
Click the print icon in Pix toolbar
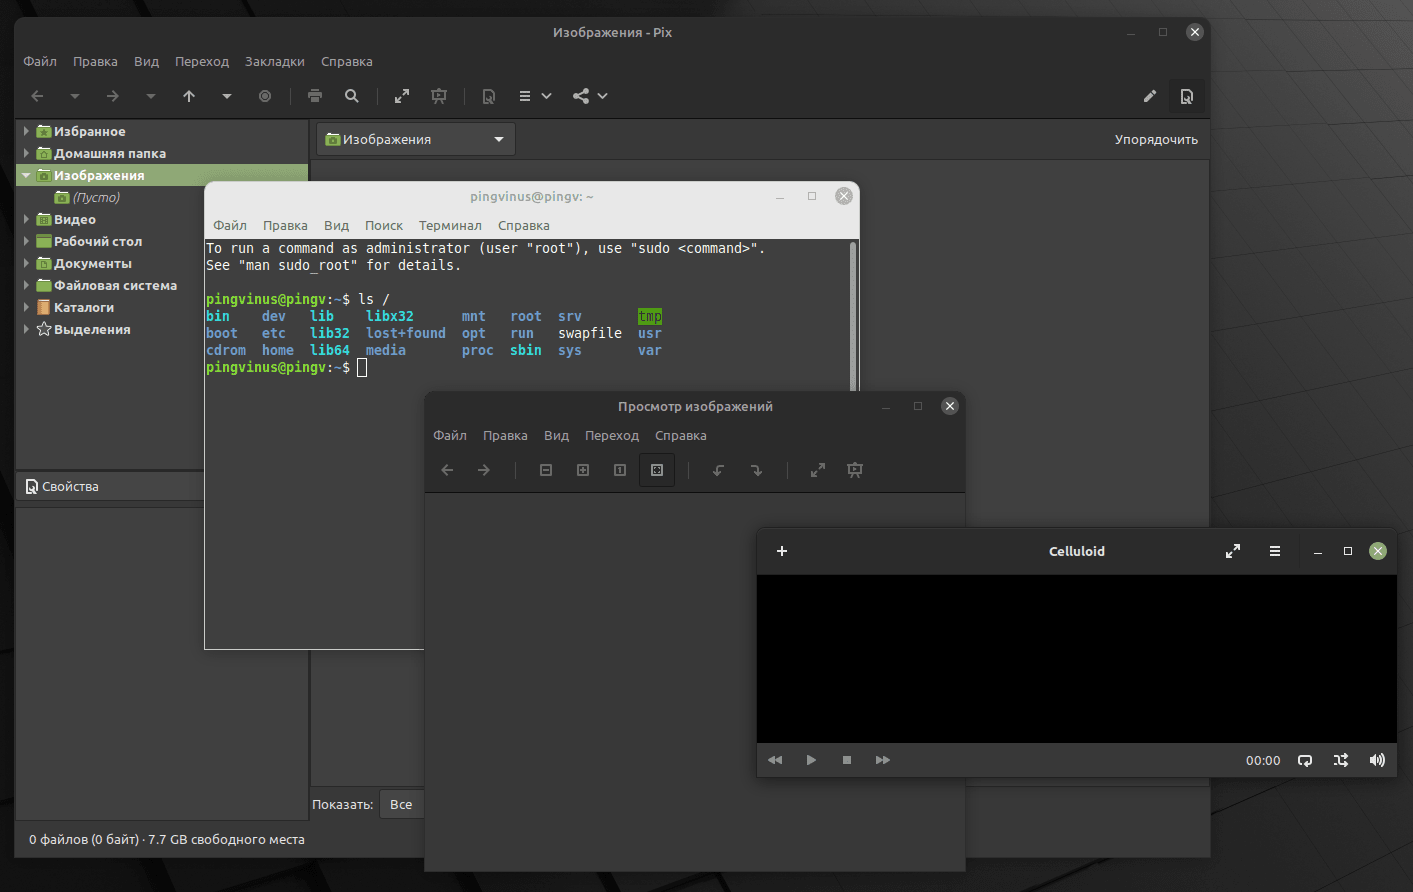tap(315, 96)
